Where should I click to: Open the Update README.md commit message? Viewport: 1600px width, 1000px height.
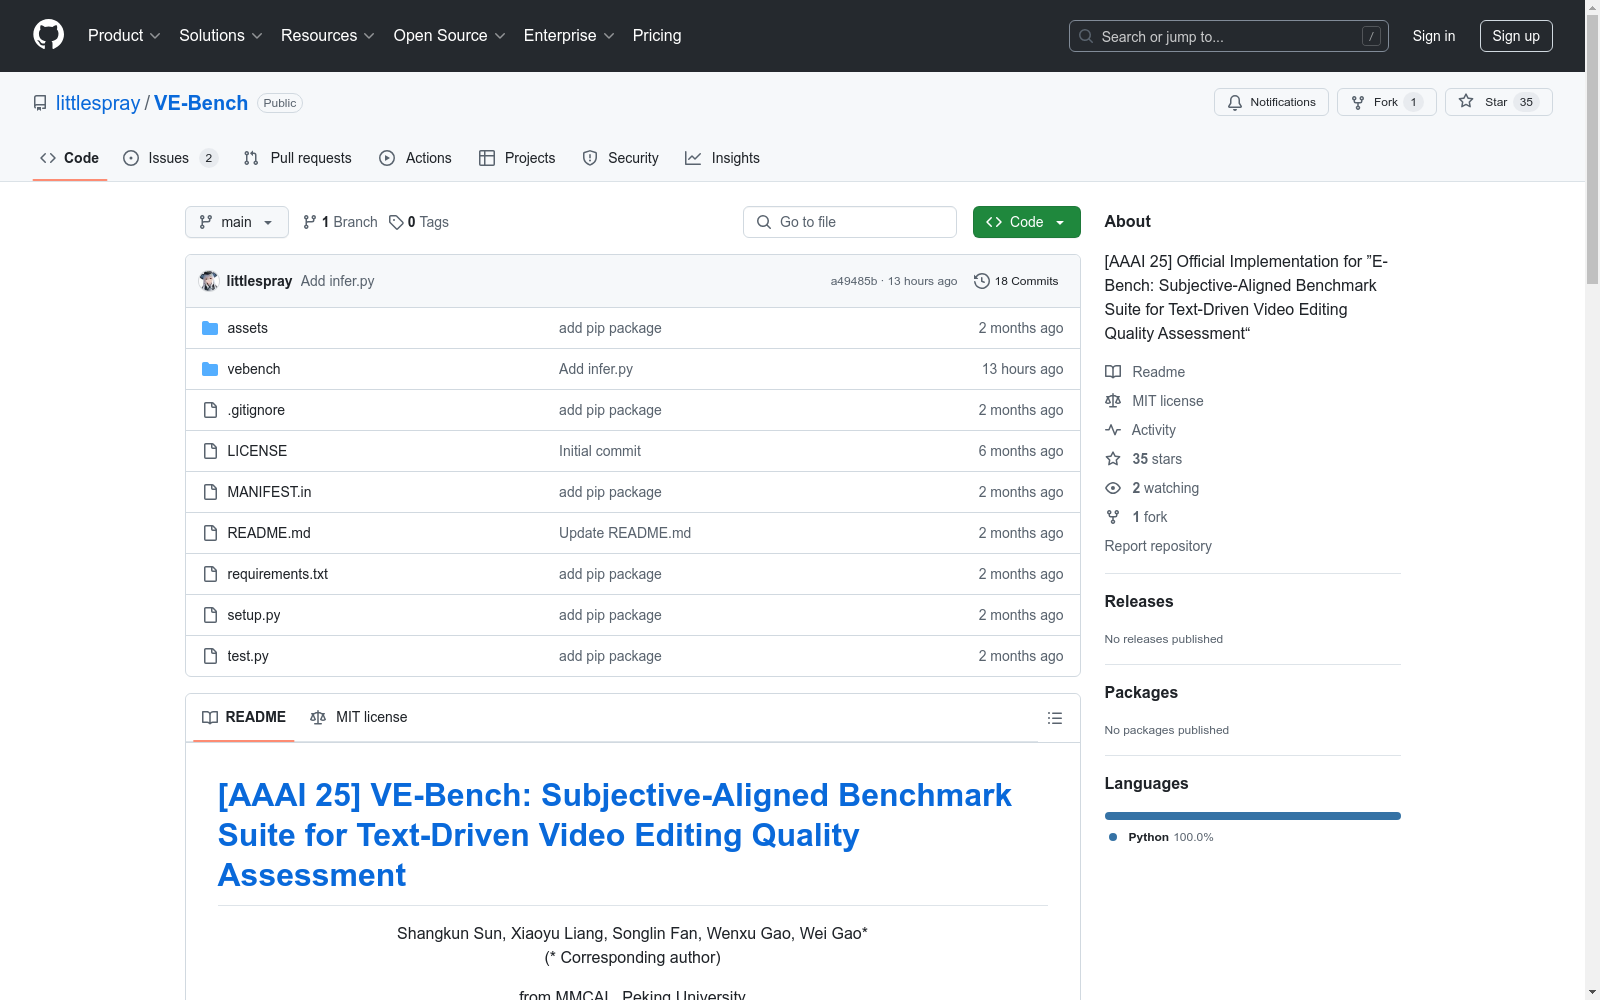[625, 533]
